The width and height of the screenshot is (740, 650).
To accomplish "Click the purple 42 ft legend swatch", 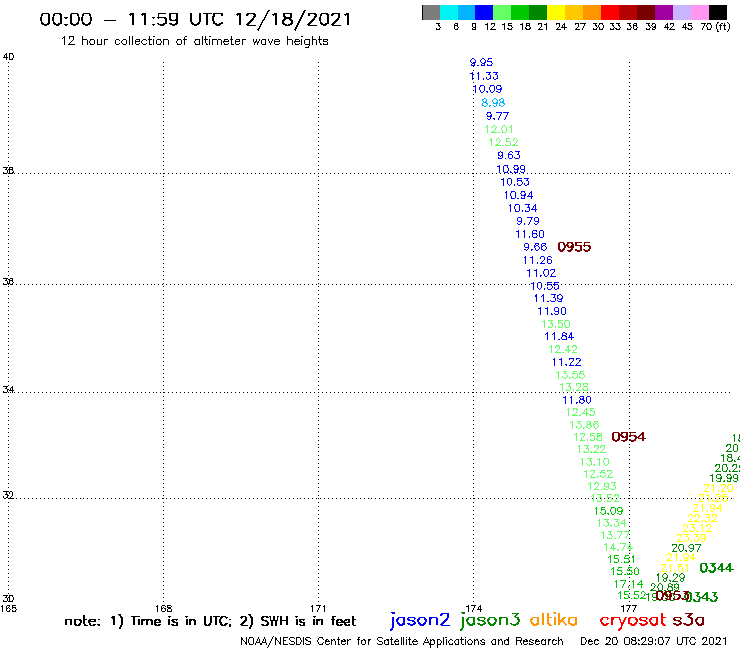I will click(663, 12).
